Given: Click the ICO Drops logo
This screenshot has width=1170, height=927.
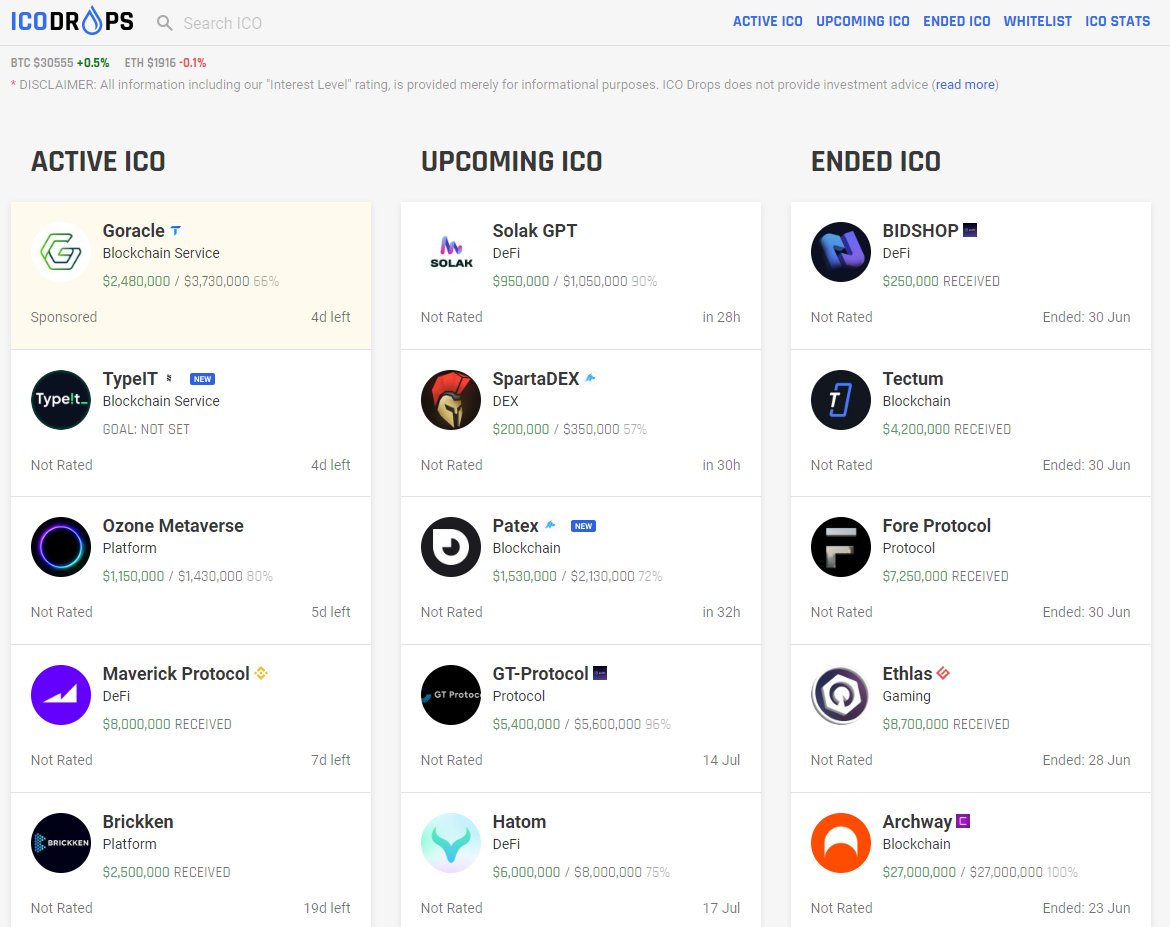Looking at the screenshot, I should coord(72,21).
